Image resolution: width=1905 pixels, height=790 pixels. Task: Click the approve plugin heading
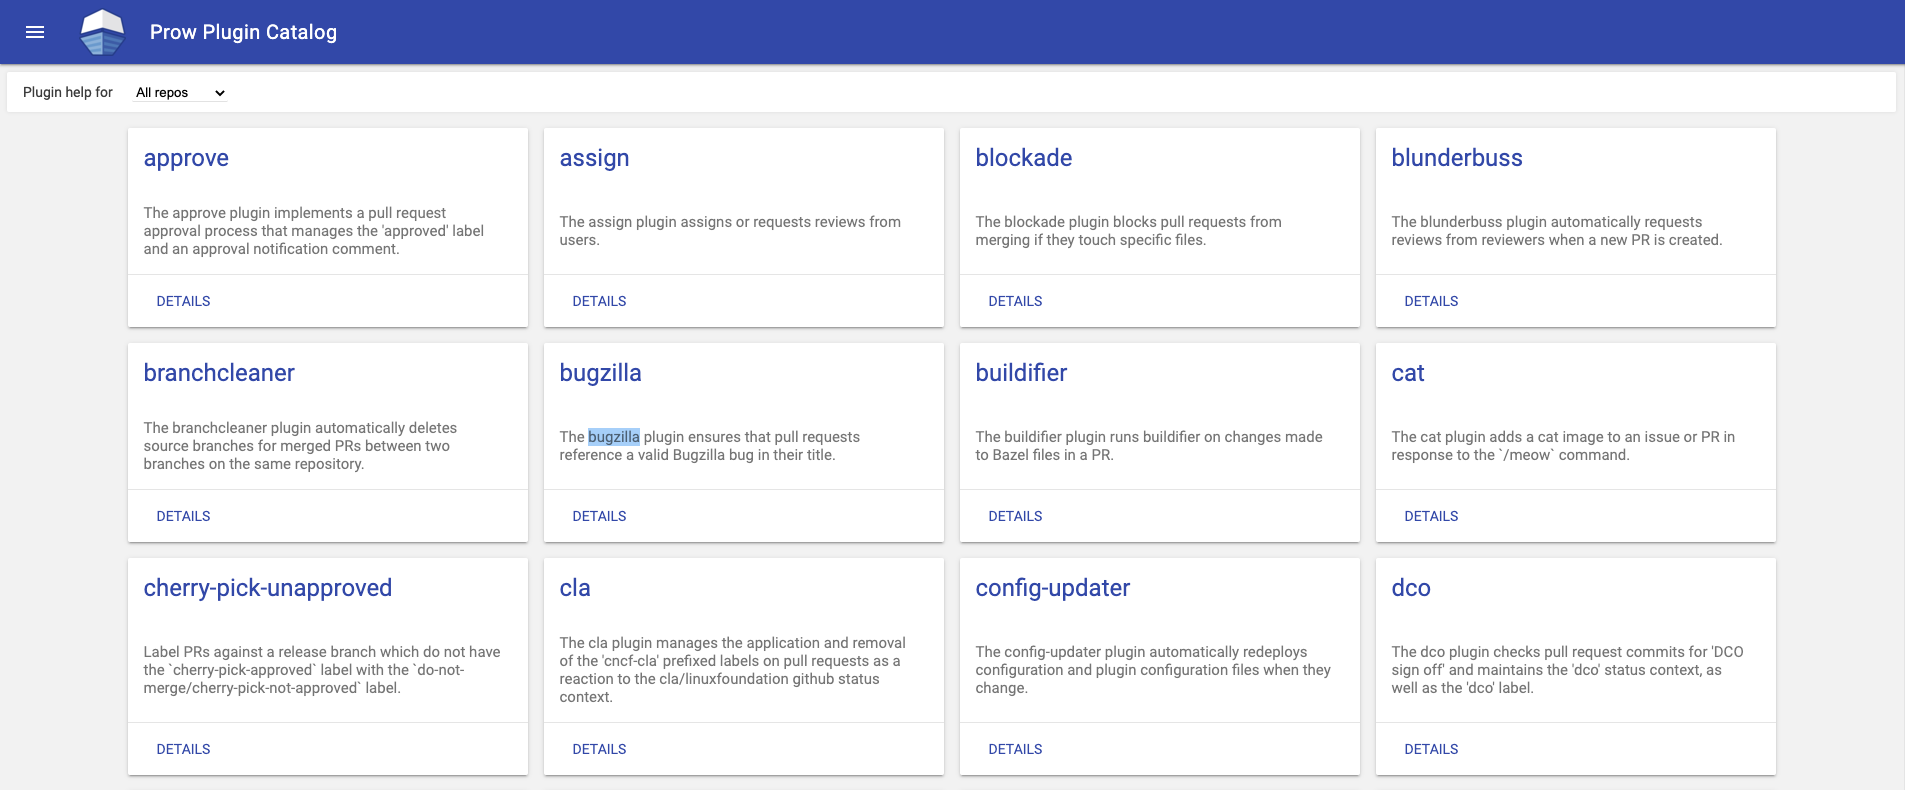(186, 158)
